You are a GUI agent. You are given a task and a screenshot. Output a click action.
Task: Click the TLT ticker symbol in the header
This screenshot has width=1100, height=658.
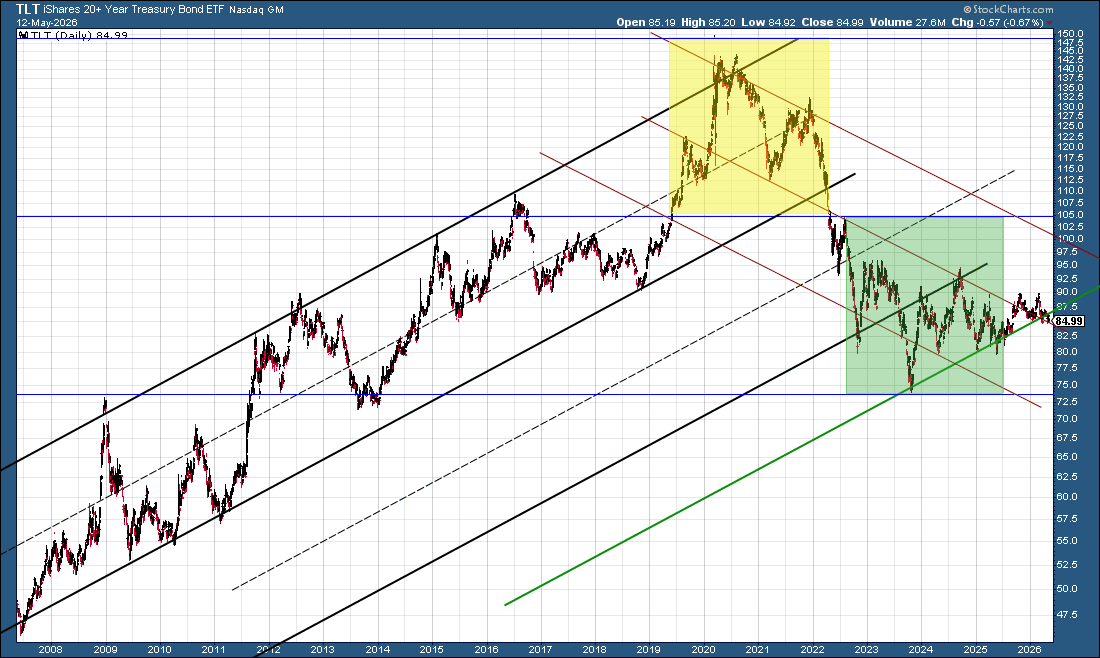point(27,9)
